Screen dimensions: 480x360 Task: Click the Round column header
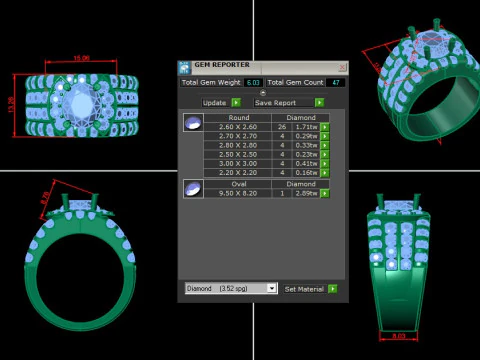238,118
